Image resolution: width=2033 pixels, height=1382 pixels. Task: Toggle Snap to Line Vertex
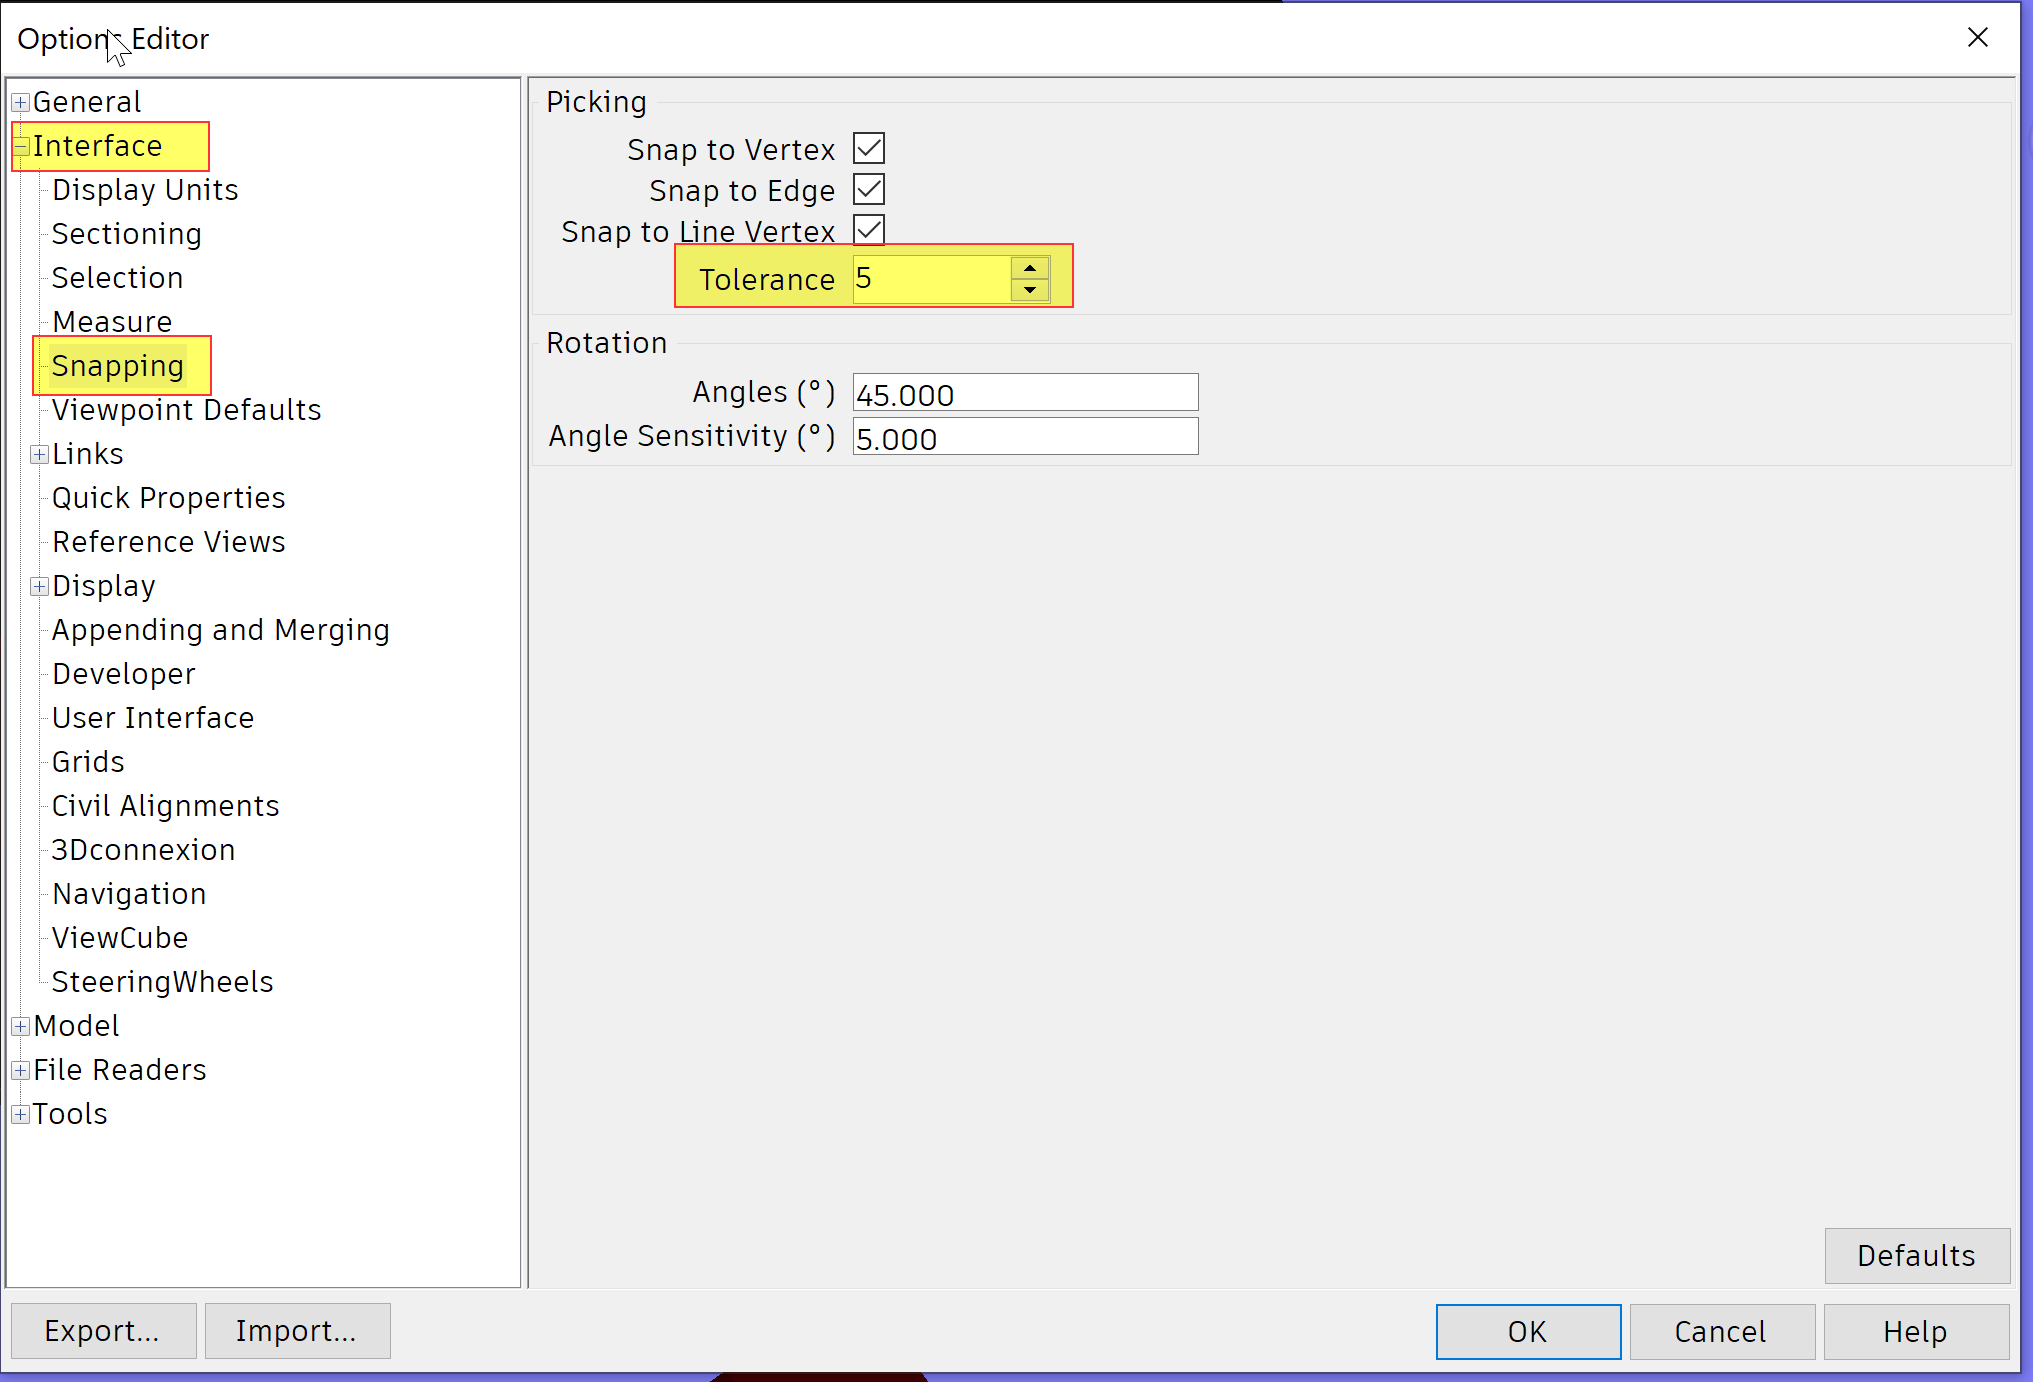869,229
